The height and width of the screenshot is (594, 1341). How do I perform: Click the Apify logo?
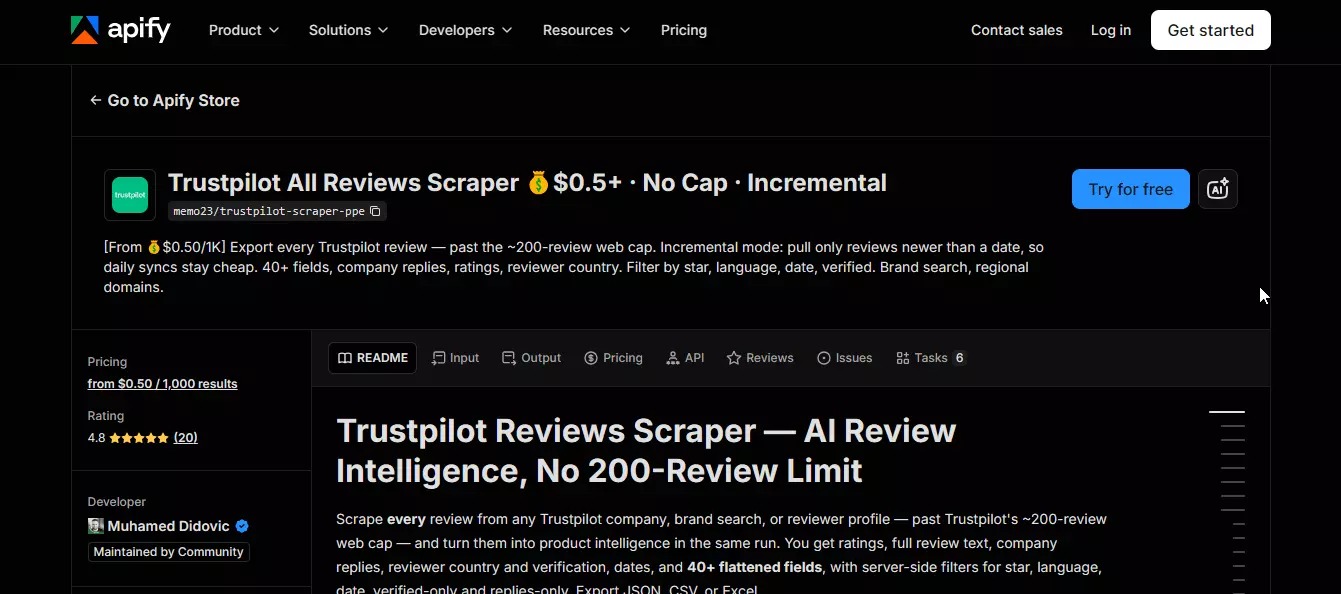(121, 30)
